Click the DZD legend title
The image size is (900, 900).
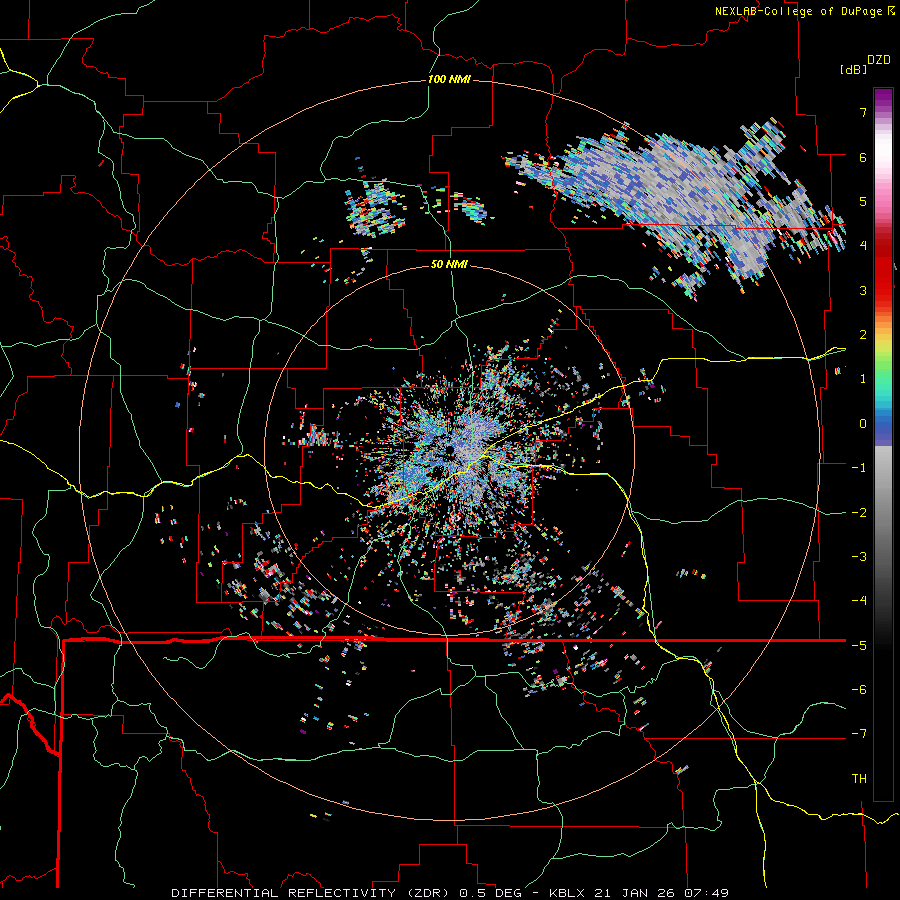tap(879, 60)
